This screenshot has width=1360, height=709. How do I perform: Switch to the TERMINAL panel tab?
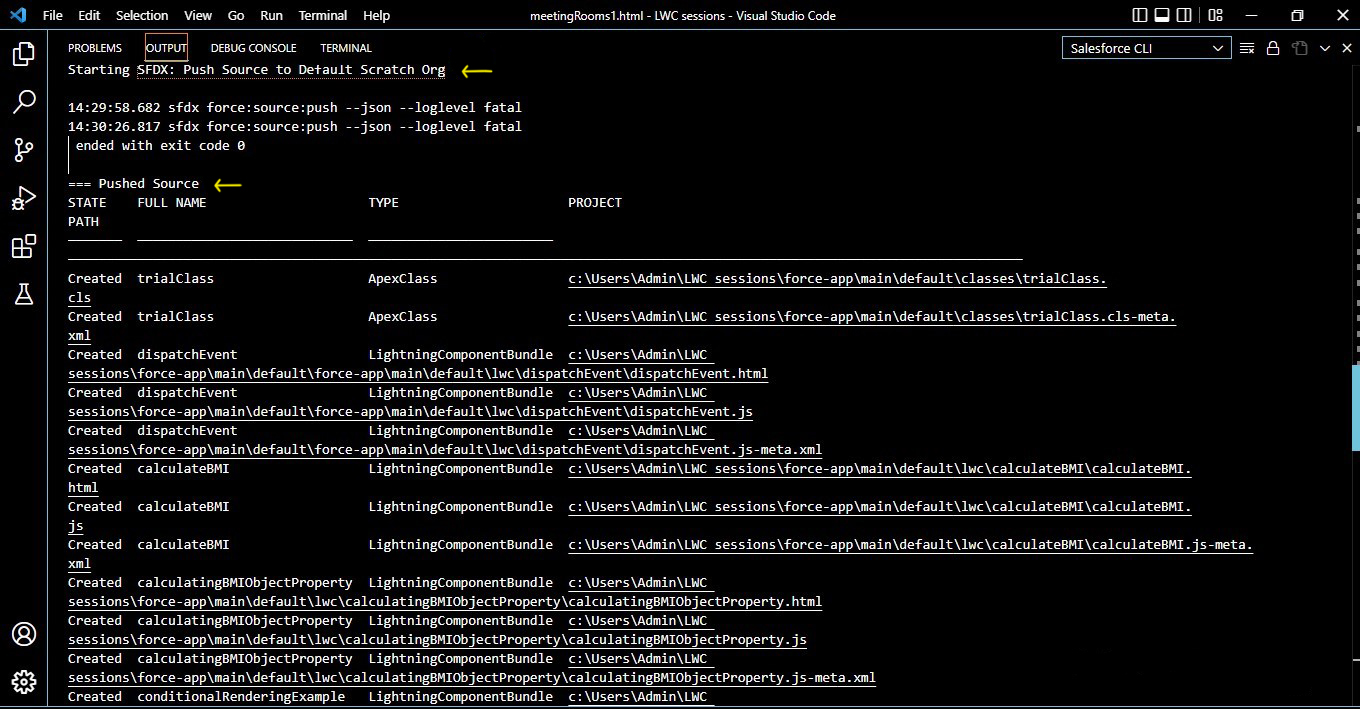point(346,48)
